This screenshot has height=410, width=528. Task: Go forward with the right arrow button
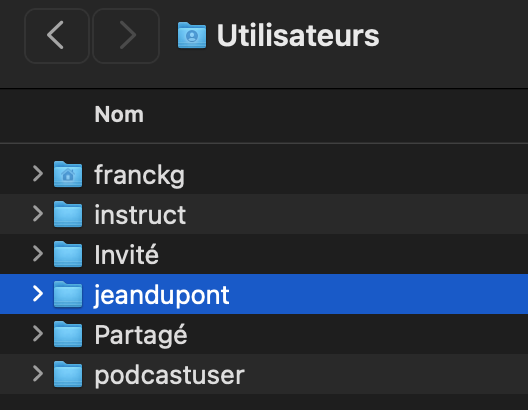coord(126,36)
